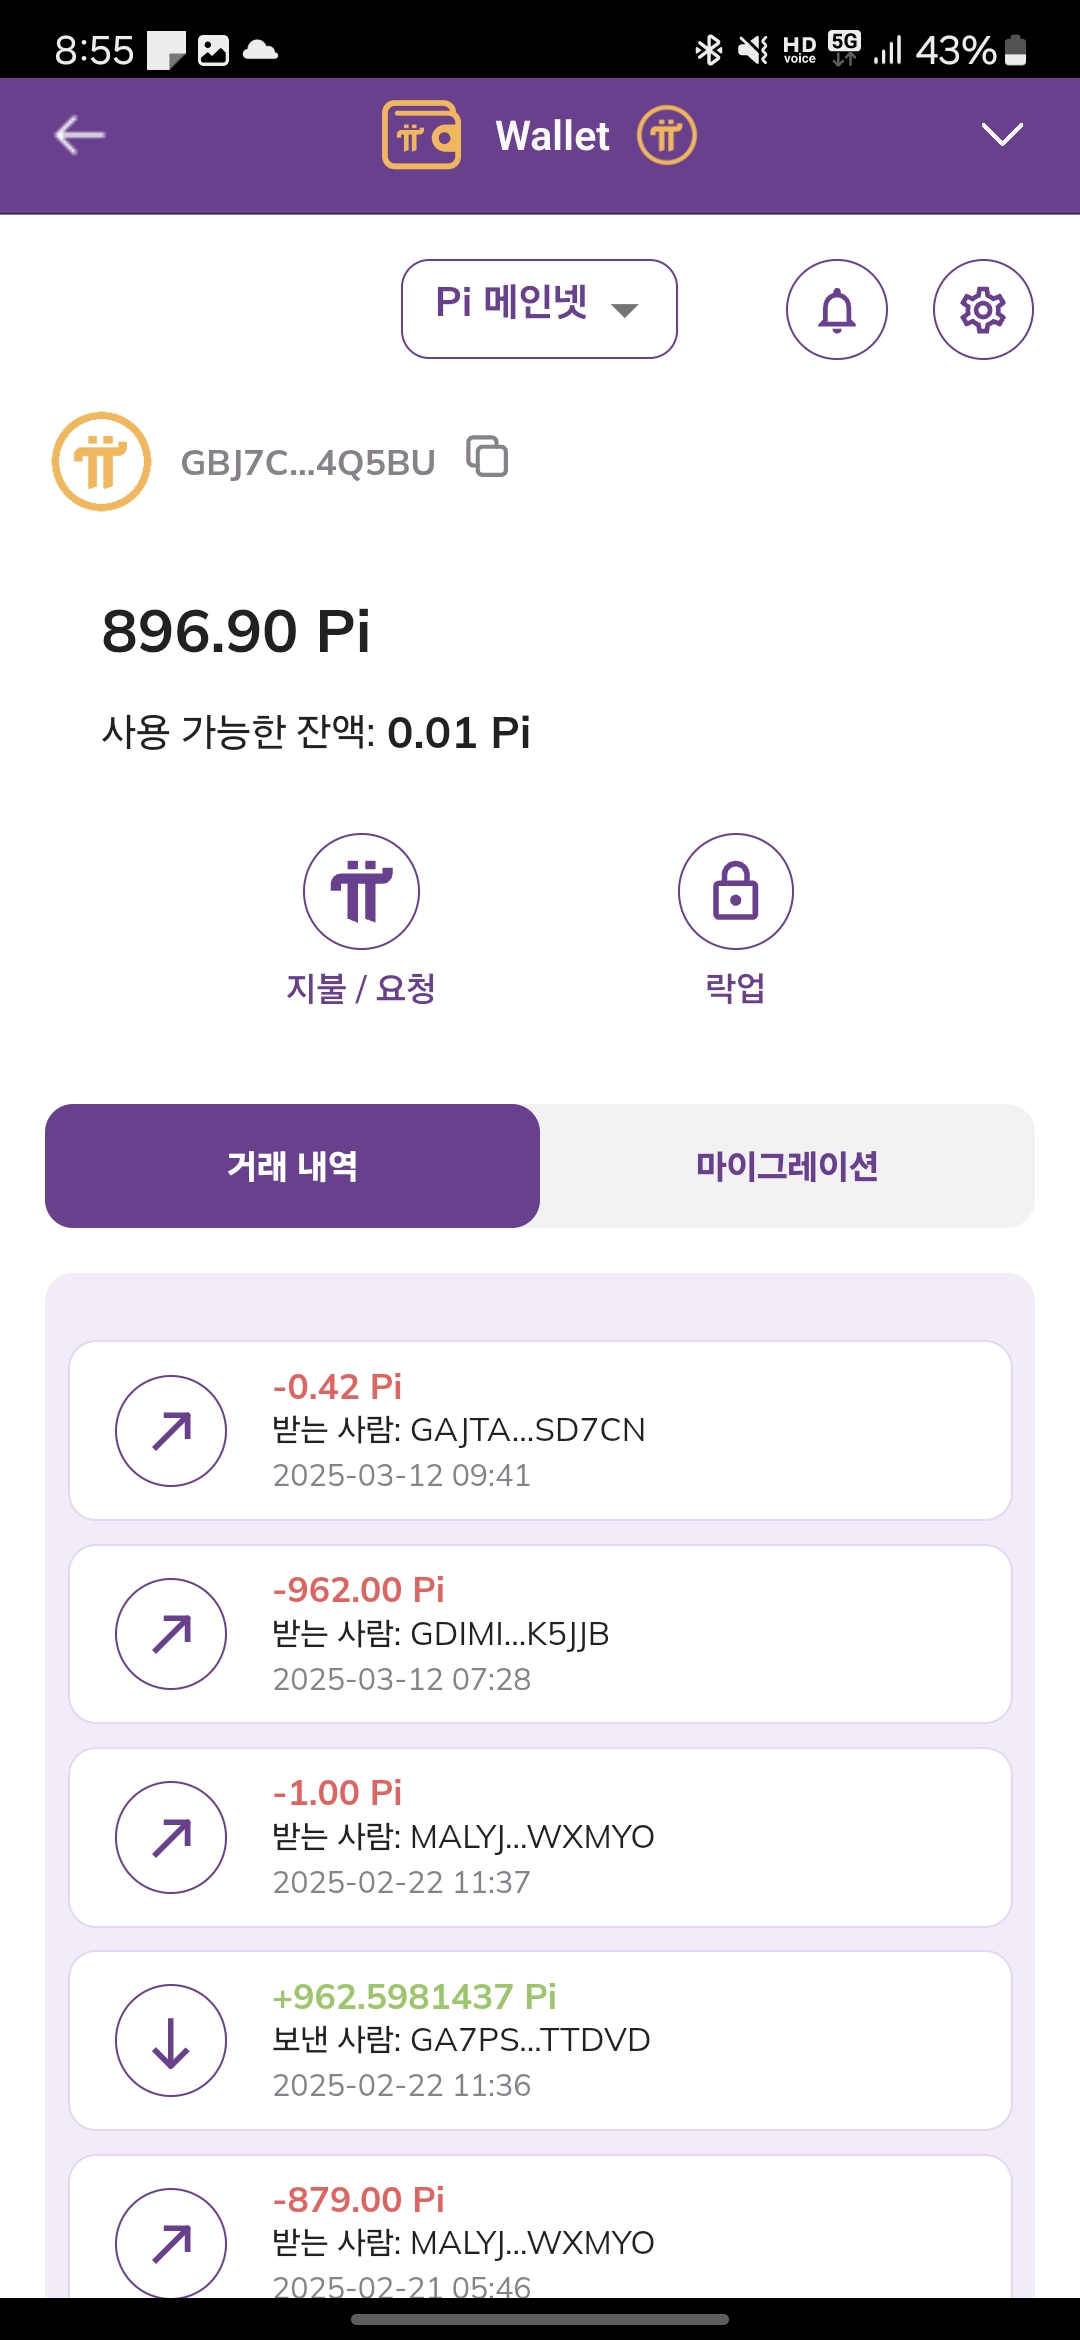
Task: Tap the orange wallet icon in header
Action: tap(421, 135)
